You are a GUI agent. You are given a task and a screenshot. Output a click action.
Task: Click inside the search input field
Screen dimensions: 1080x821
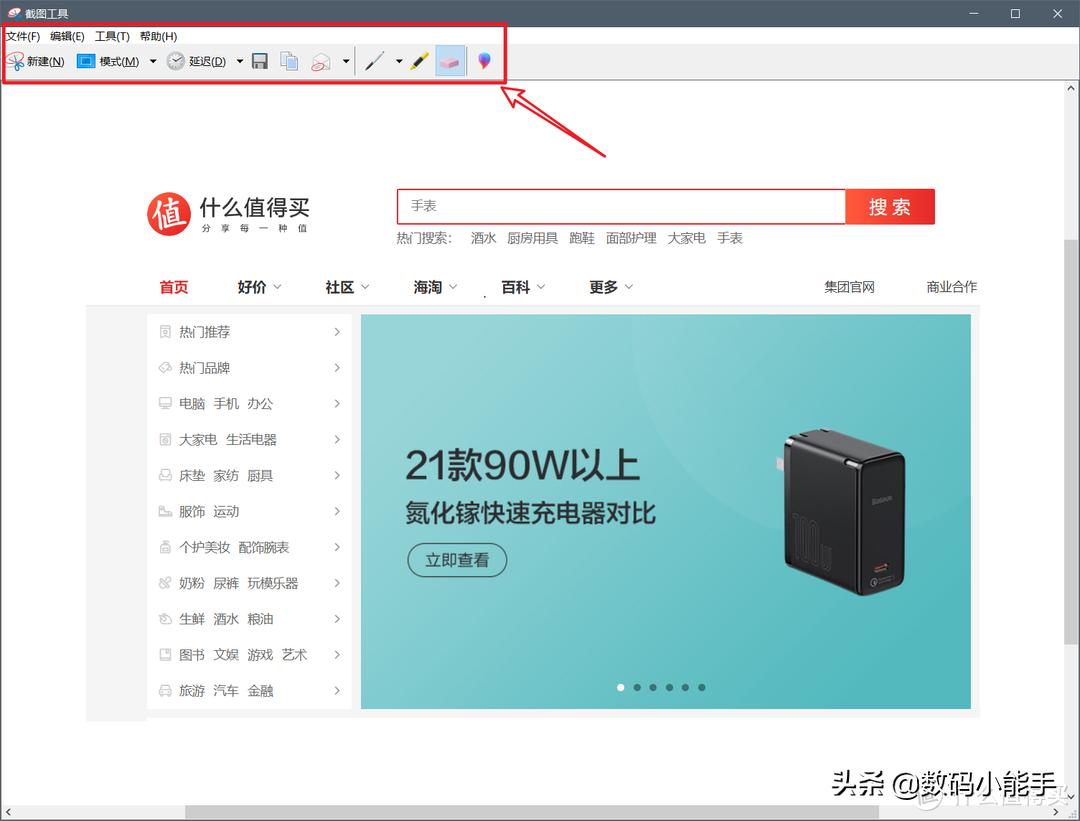pos(620,207)
